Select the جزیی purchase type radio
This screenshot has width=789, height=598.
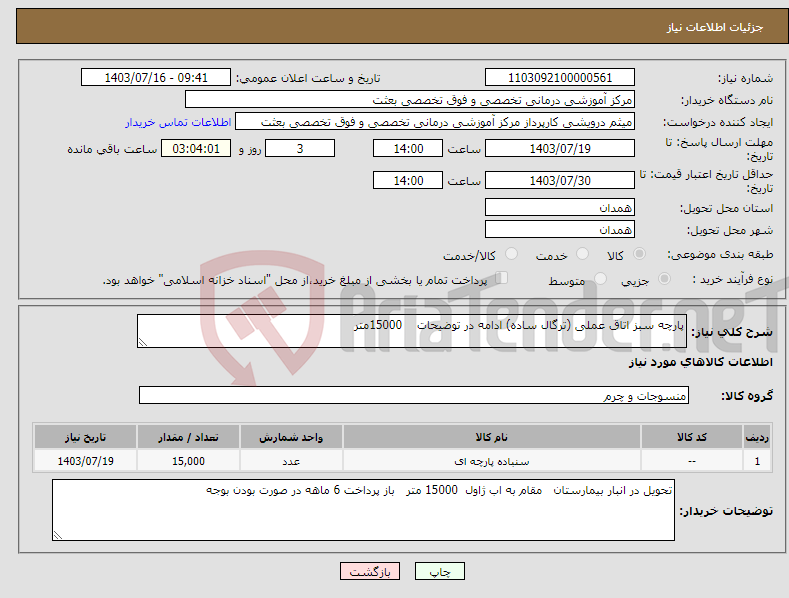(x=664, y=278)
